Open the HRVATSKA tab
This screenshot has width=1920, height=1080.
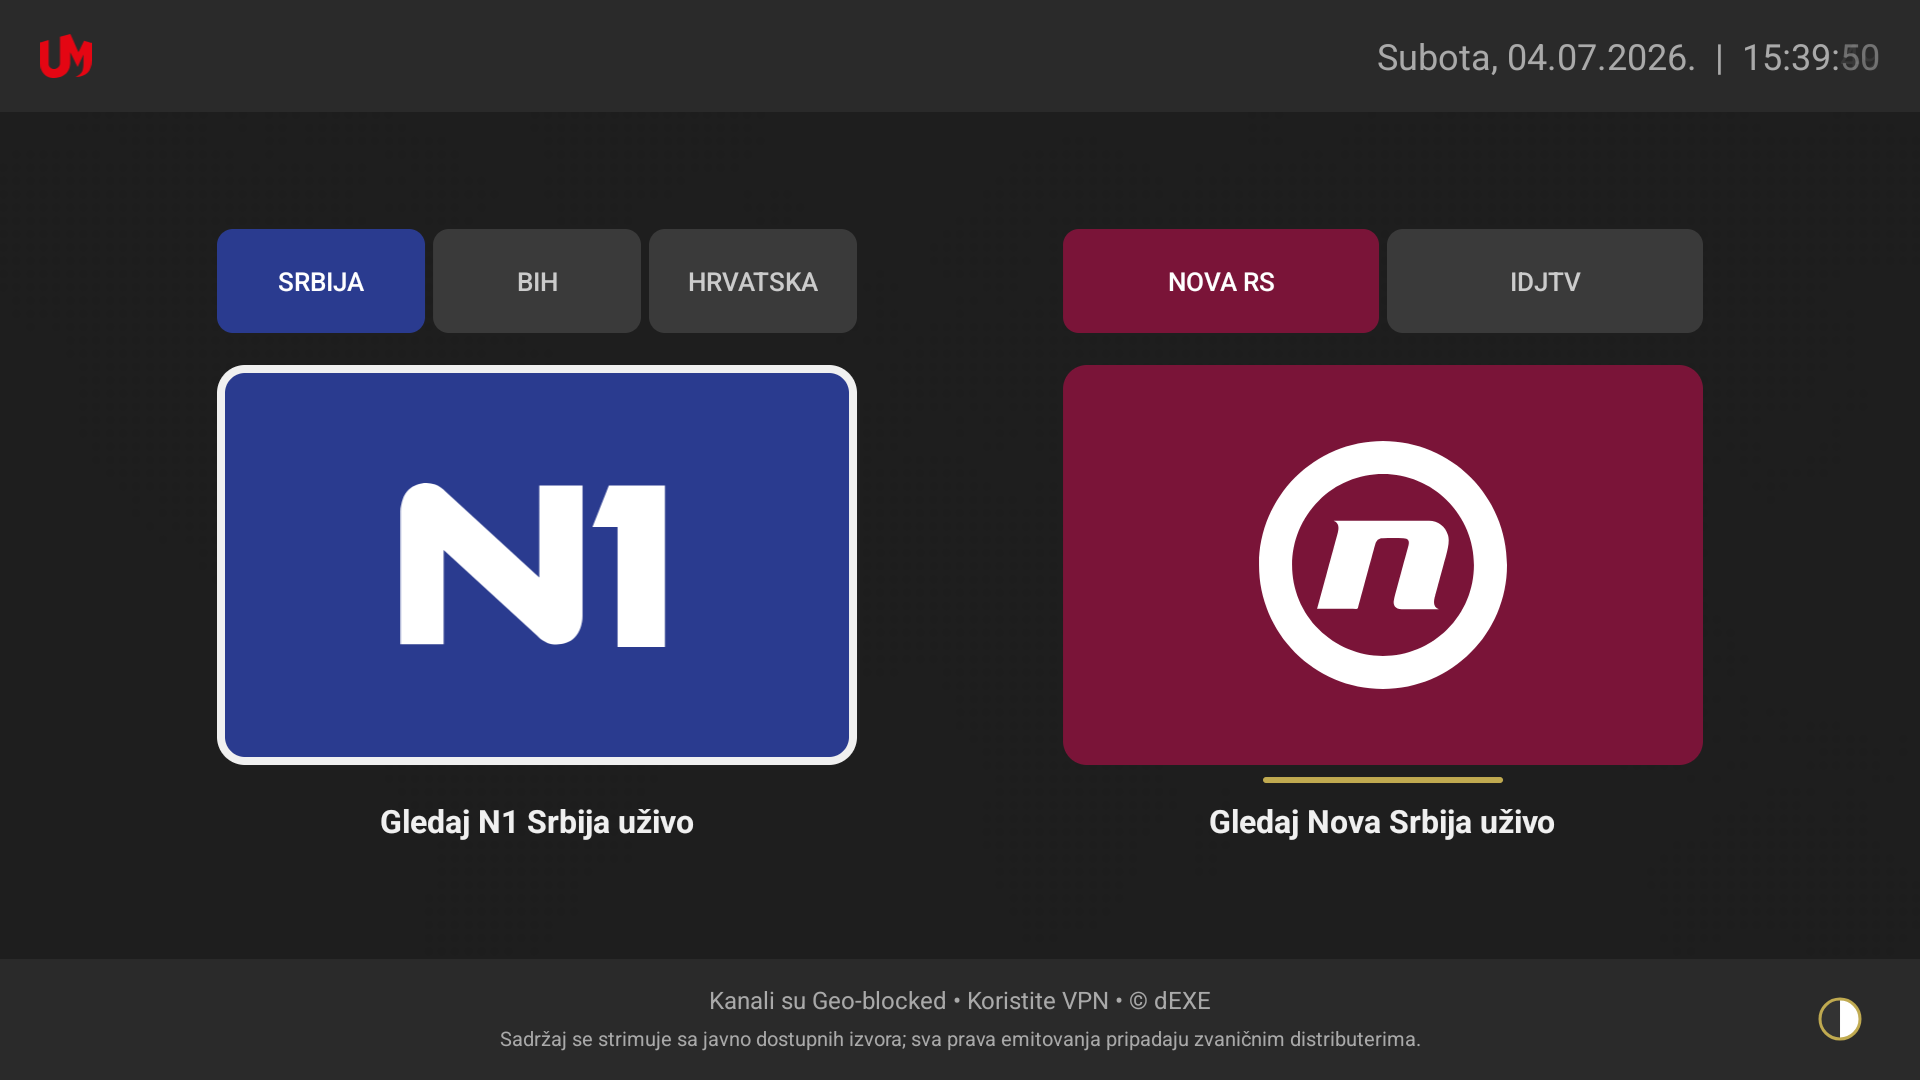tap(753, 281)
